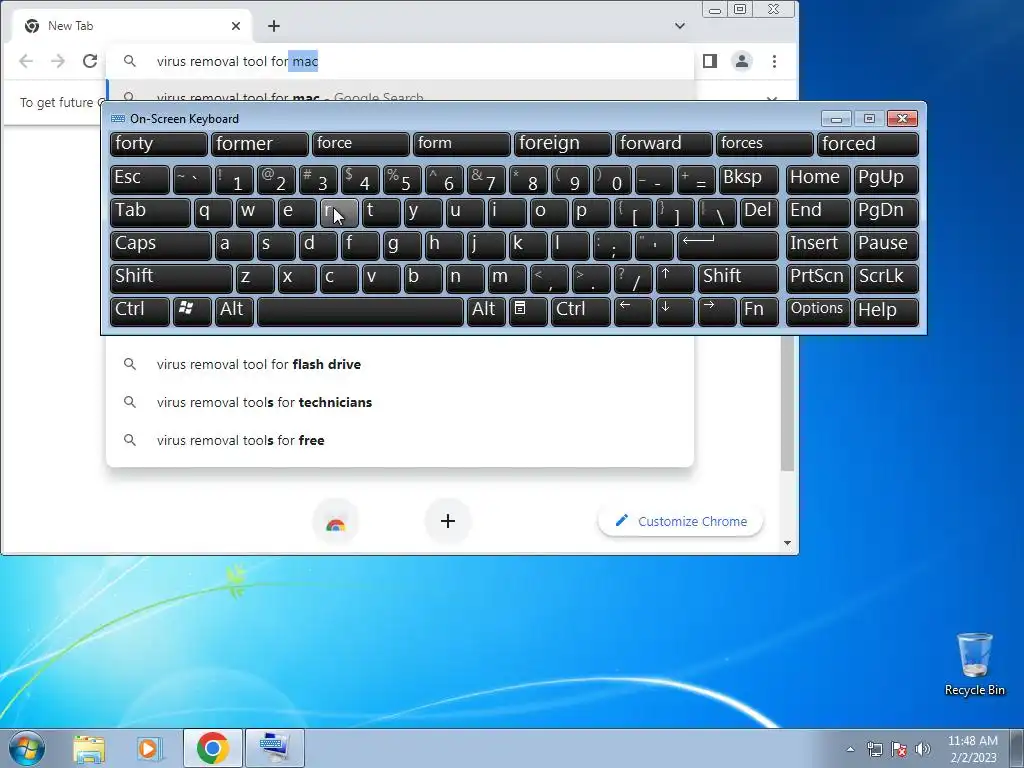Open the Web Store rainbow shortcut

pyautogui.click(x=336, y=521)
